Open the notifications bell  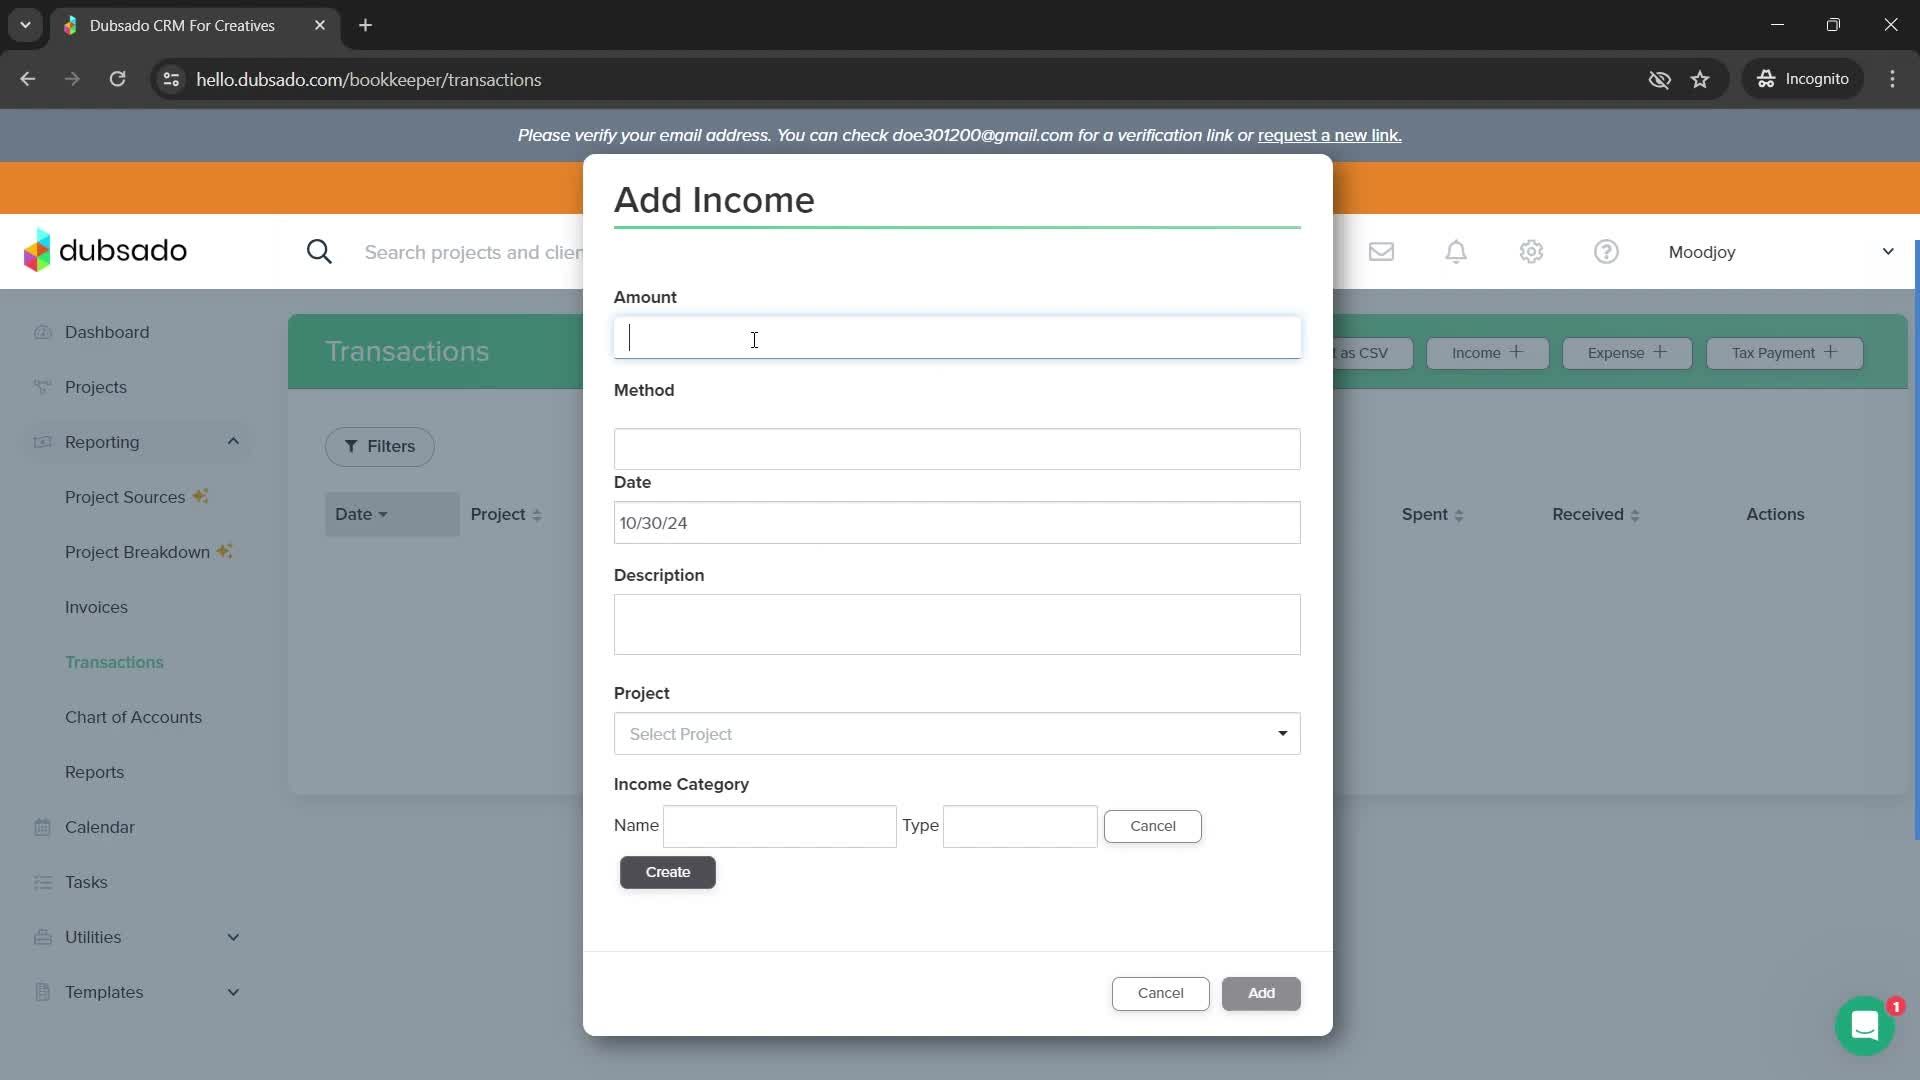(1456, 252)
